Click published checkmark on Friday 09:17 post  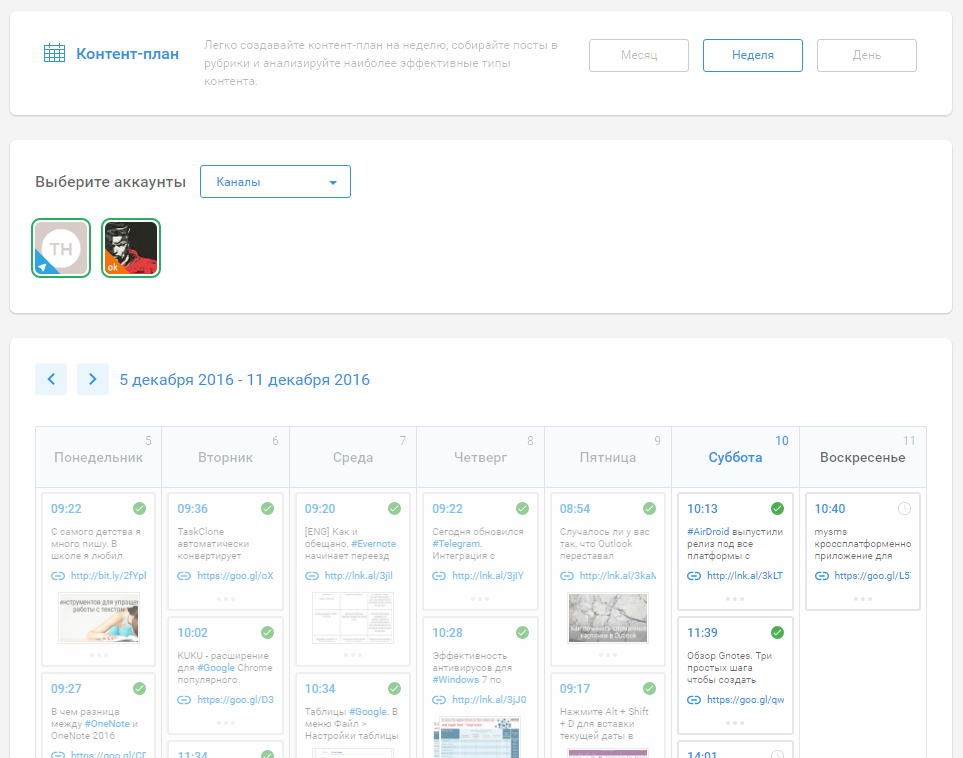(x=649, y=689)
